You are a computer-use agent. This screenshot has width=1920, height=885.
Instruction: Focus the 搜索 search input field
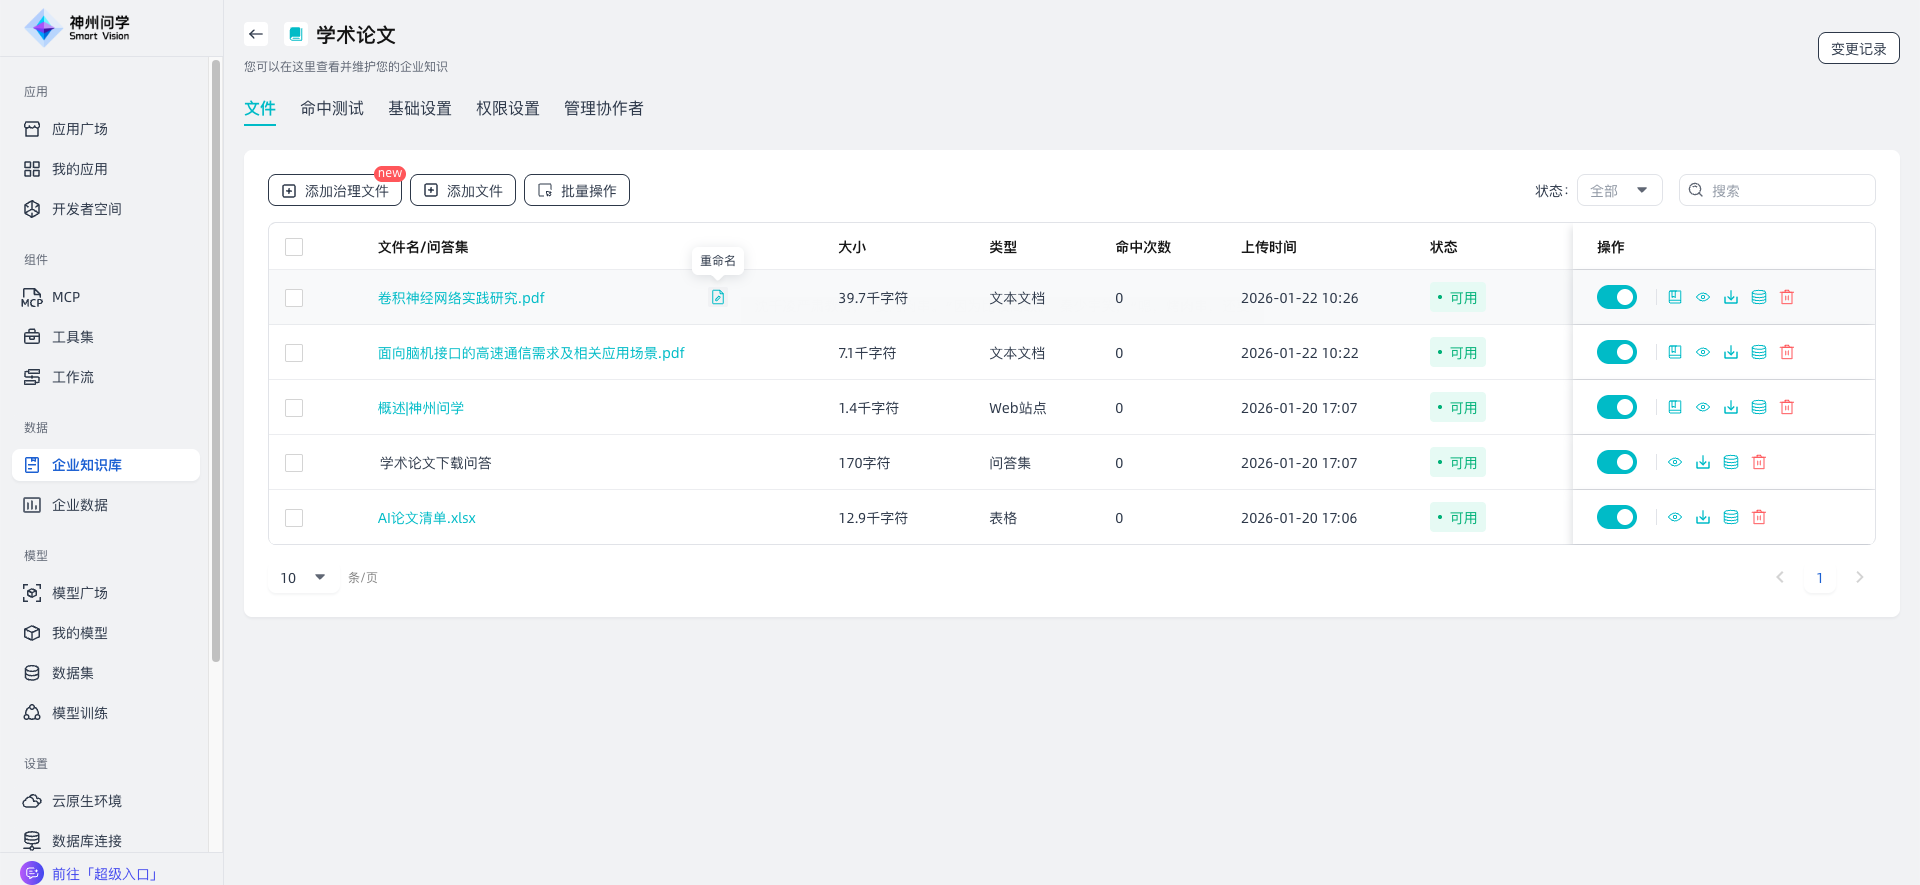pyautogui.click(x=1787, y=190)
